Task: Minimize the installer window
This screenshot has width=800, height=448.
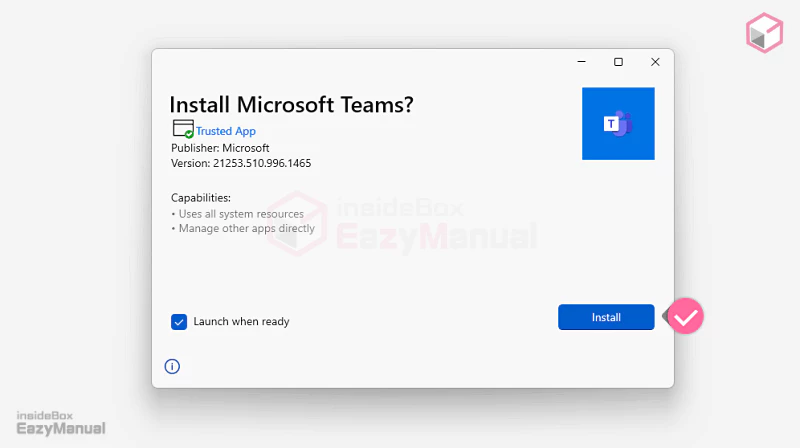Action: pyautogui.click(x=582, y=62)
